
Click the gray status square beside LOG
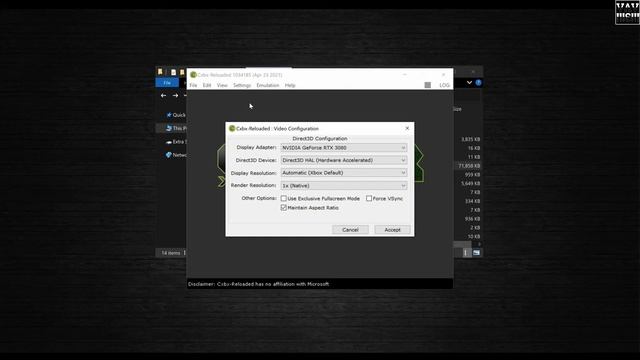tap(427, 85)
